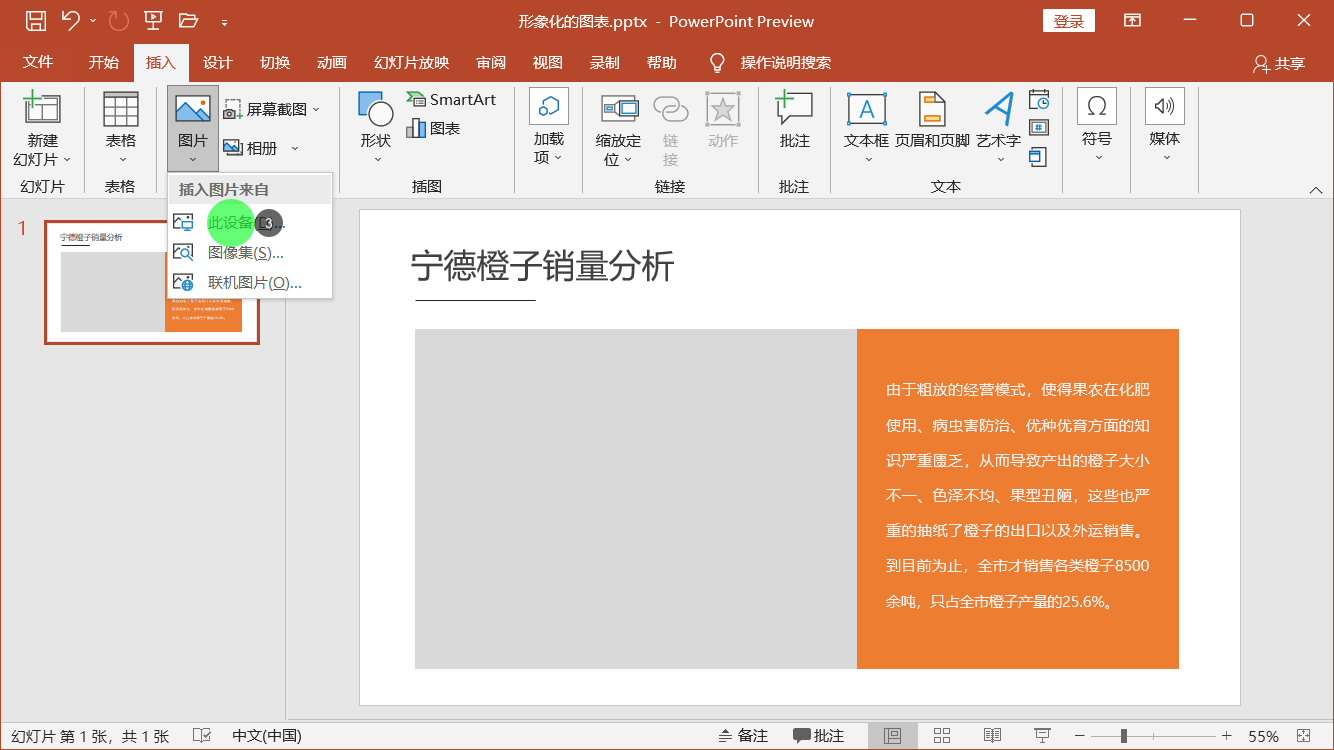The width and height of the screenshot is (1334, 750).
Task: Click the 登录 sign-in button
Action: coord(1069,21)
